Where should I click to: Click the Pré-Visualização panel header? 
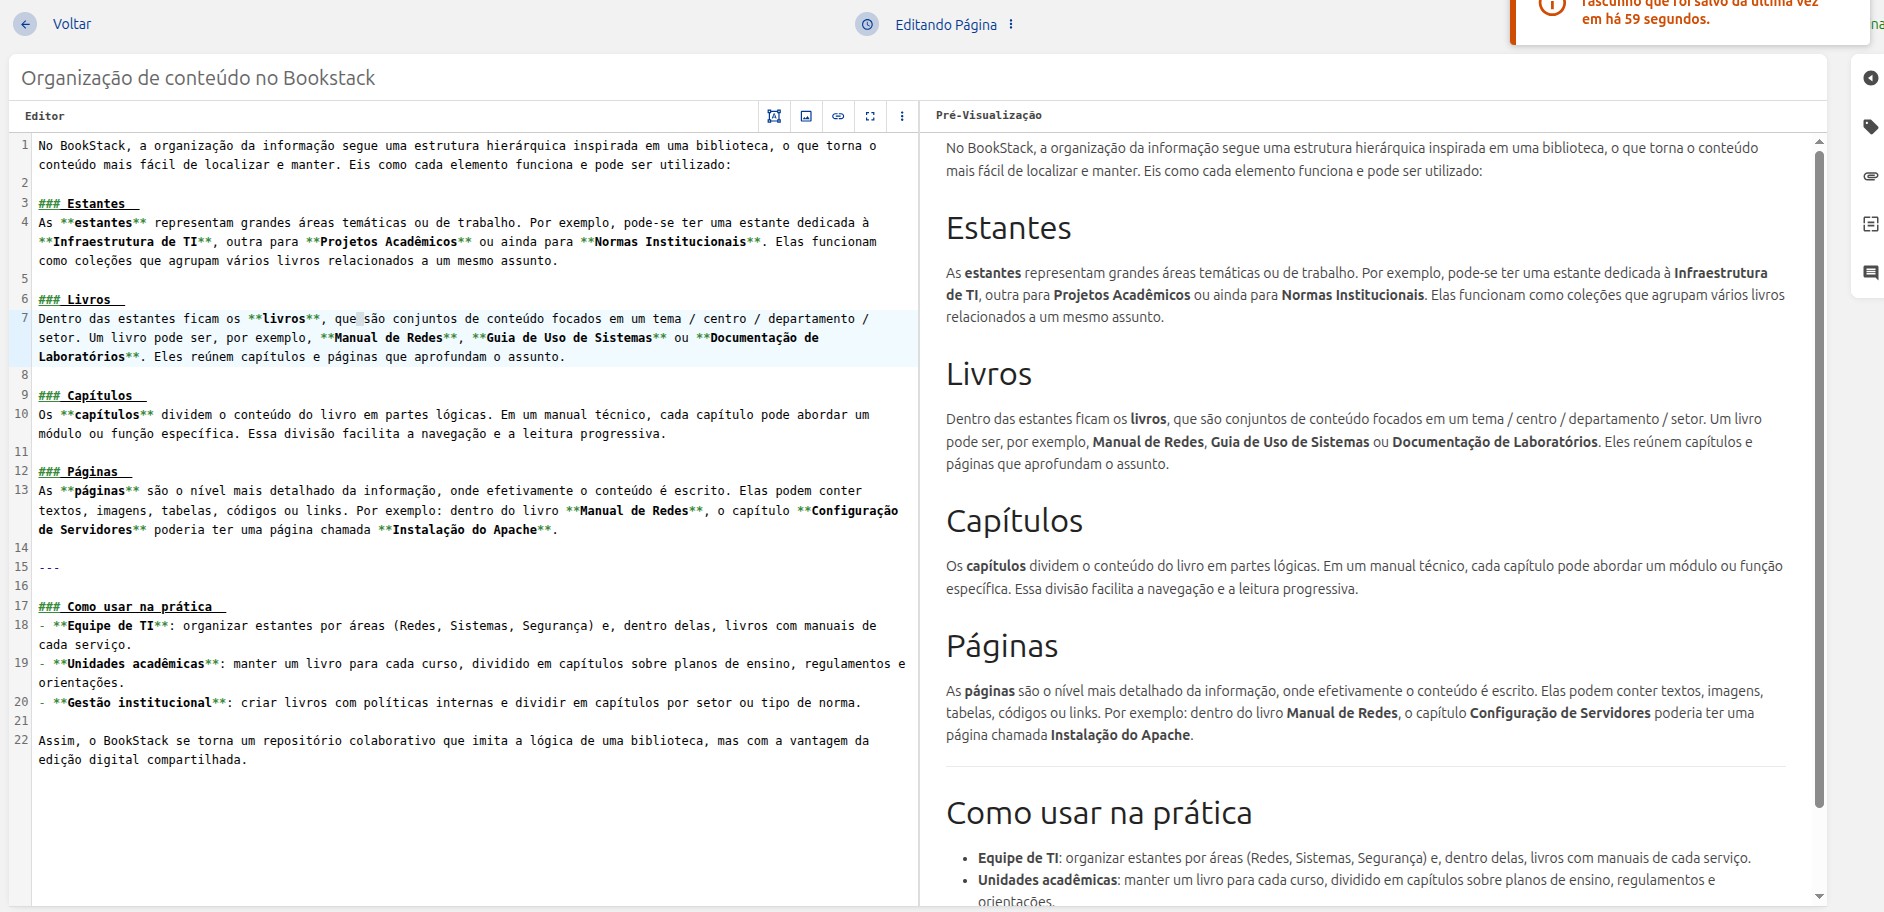pyautogui.click(x=988, y=116)
